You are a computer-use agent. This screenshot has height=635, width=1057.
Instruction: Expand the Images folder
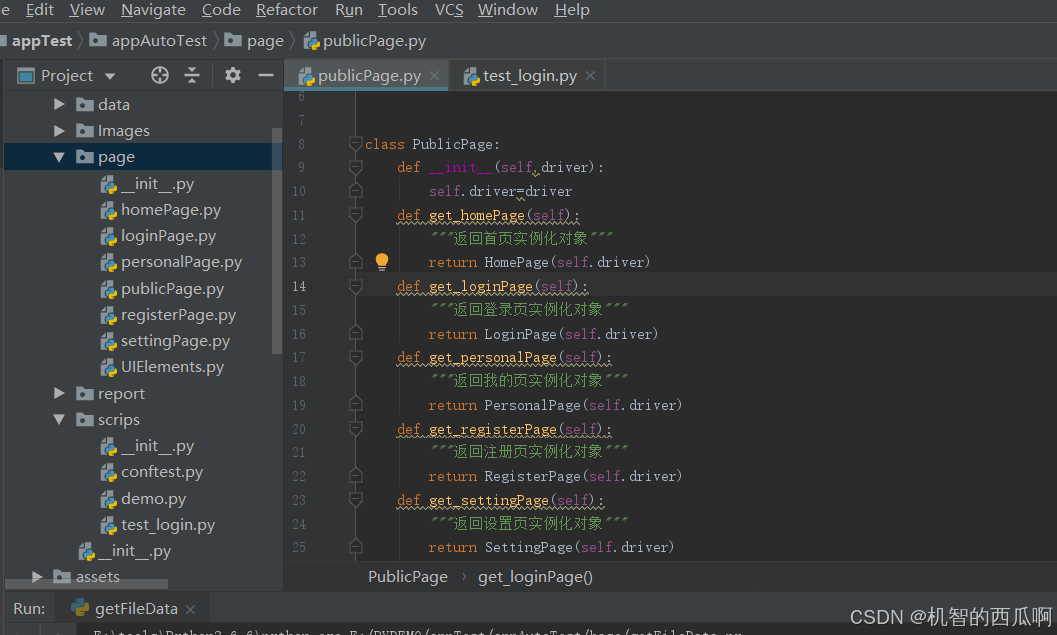(x=59, y=131)
